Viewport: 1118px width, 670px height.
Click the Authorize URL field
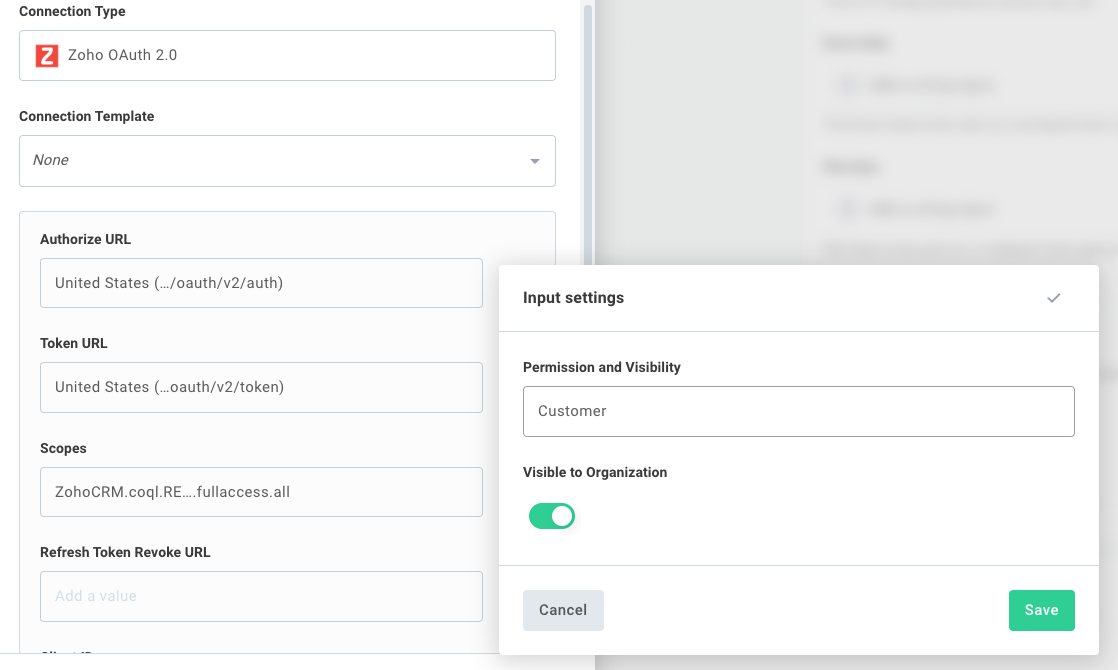pyautogui.click(x=261, y=283)
